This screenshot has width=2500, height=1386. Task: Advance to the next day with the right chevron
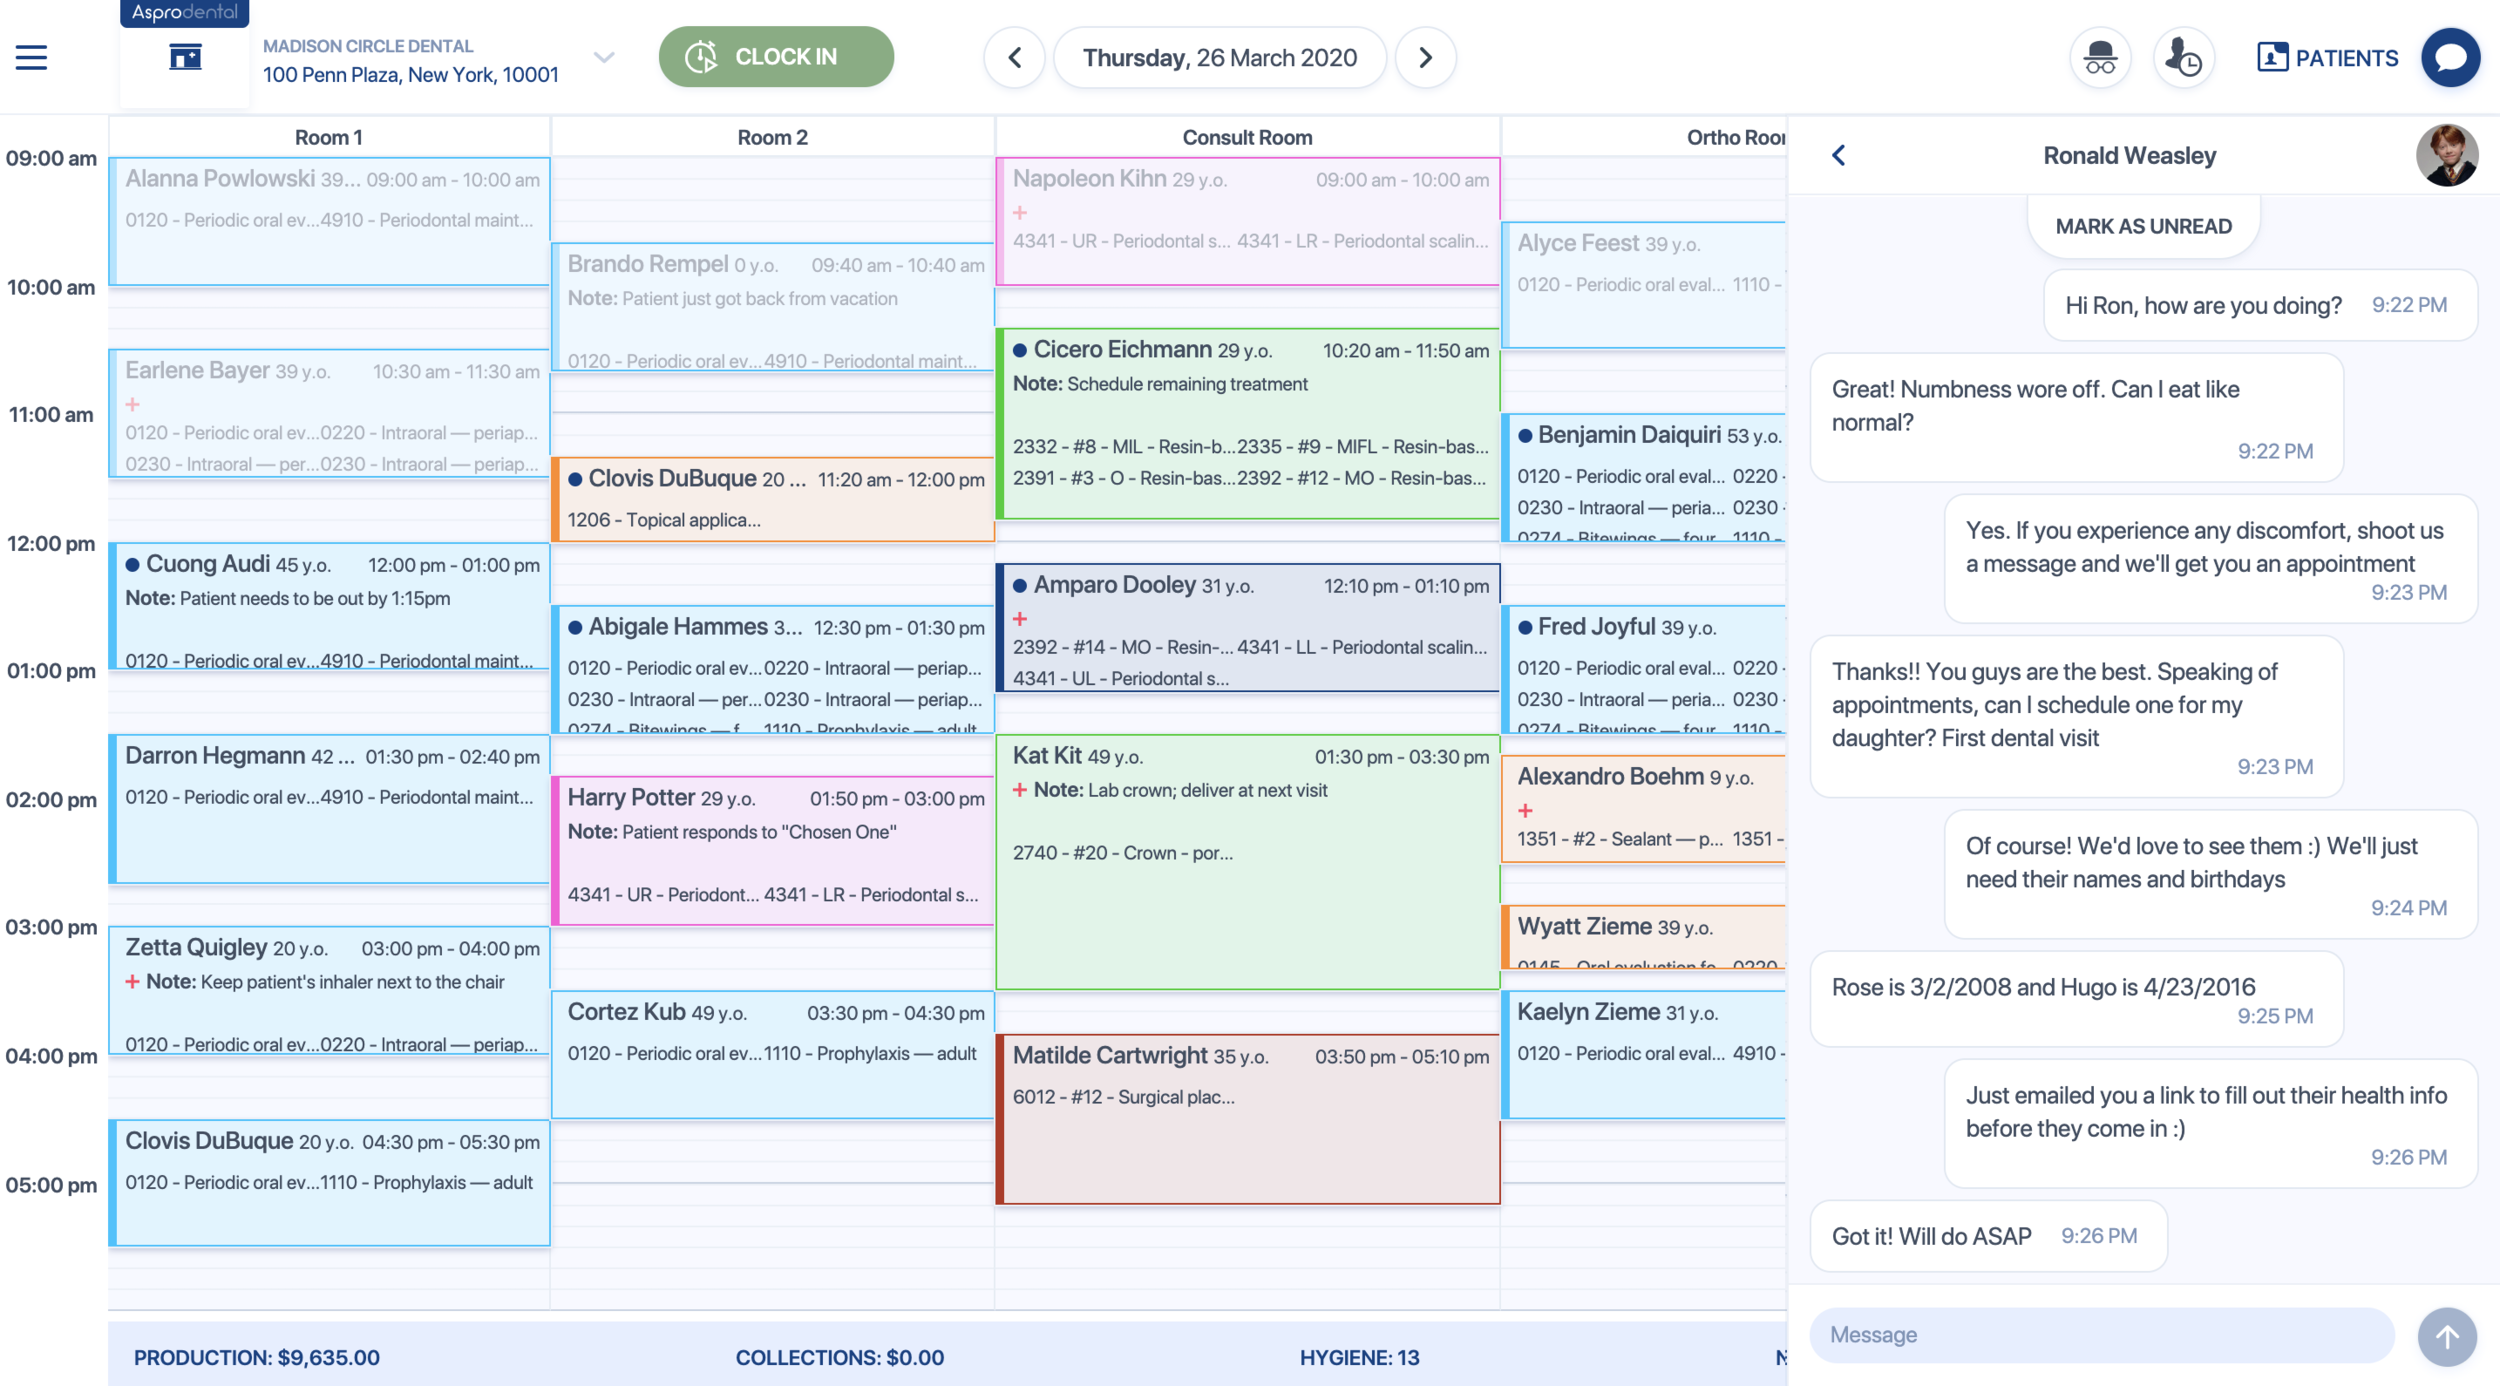pos(1426,57)
